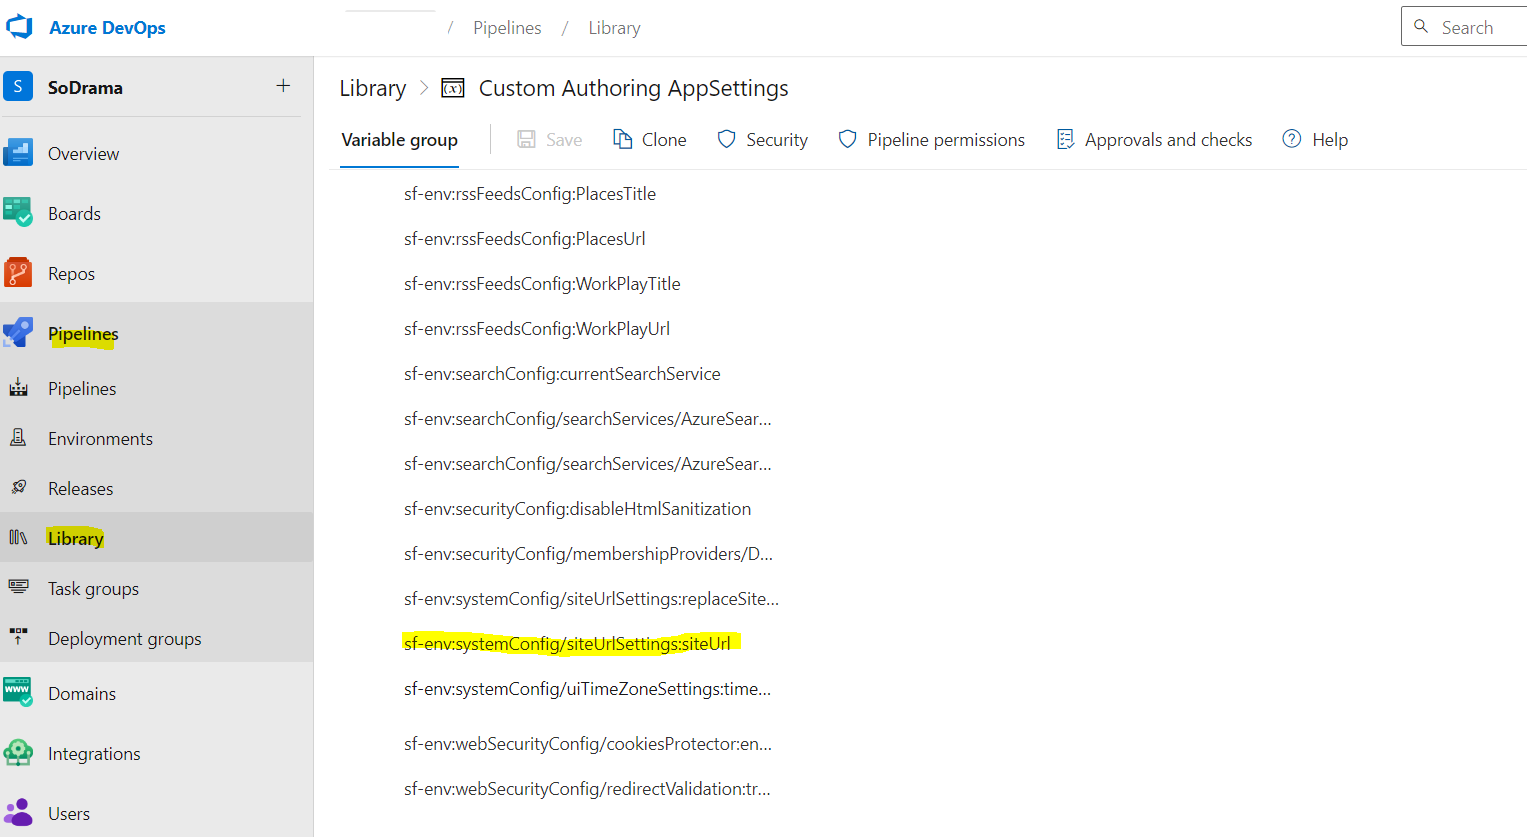Click the Pipeline permissions shield icon
Screen dimensions: 1527x837
tap(847, 139)
